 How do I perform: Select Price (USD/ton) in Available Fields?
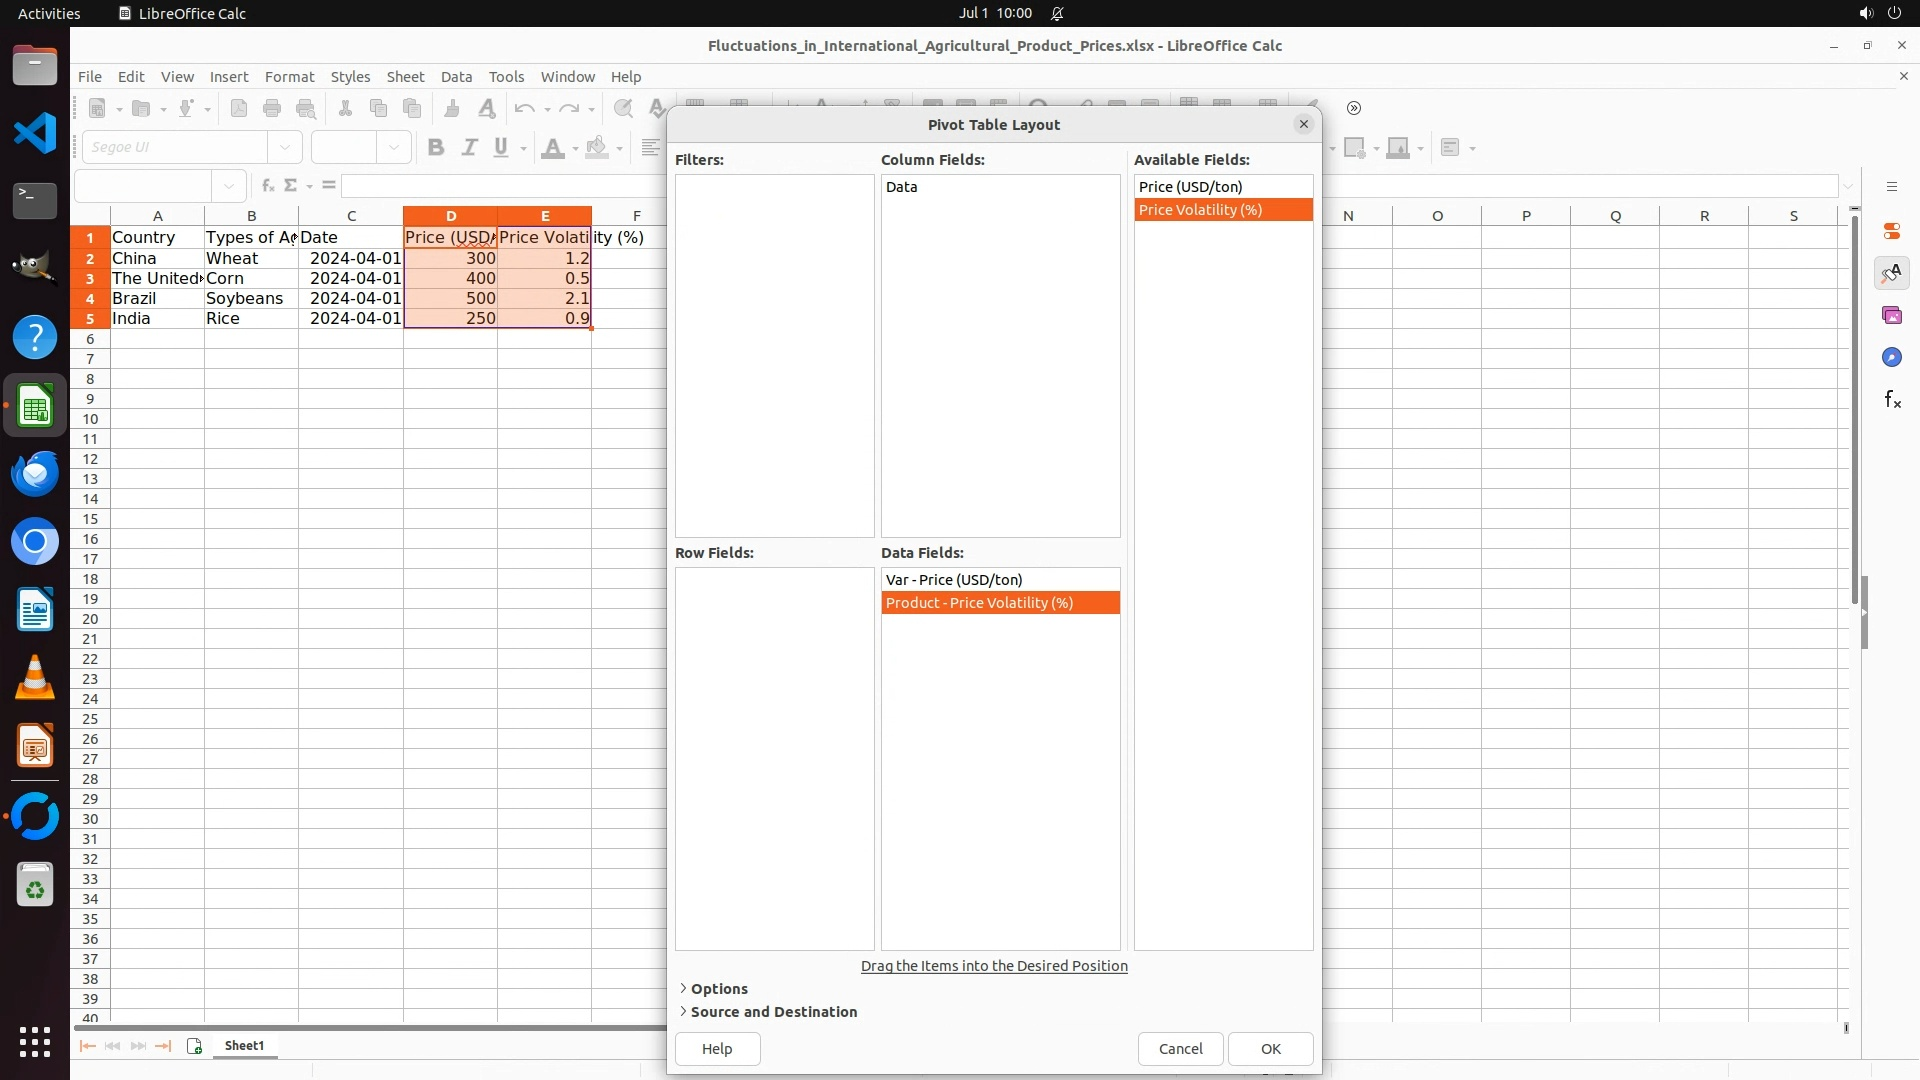pos(1190,187)
